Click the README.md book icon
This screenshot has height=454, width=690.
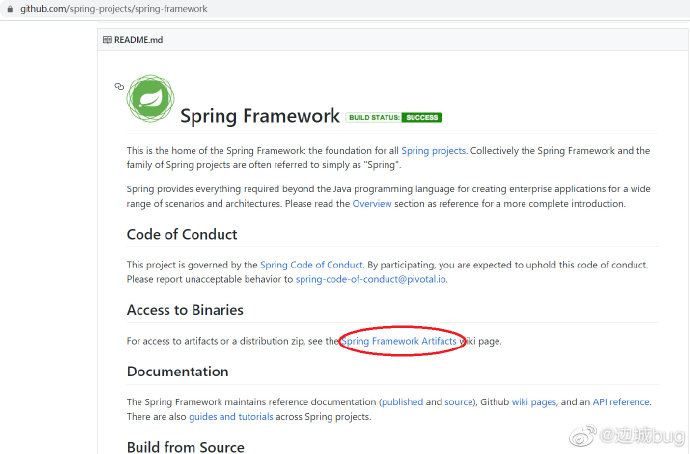click(x=107, y=40)
